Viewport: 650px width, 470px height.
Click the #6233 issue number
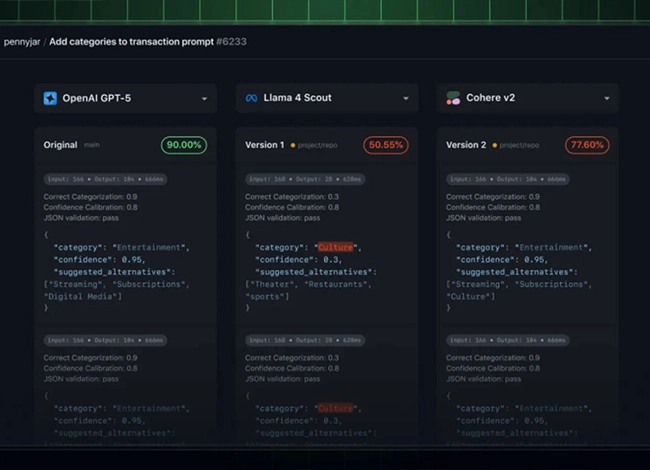[231, 41]
